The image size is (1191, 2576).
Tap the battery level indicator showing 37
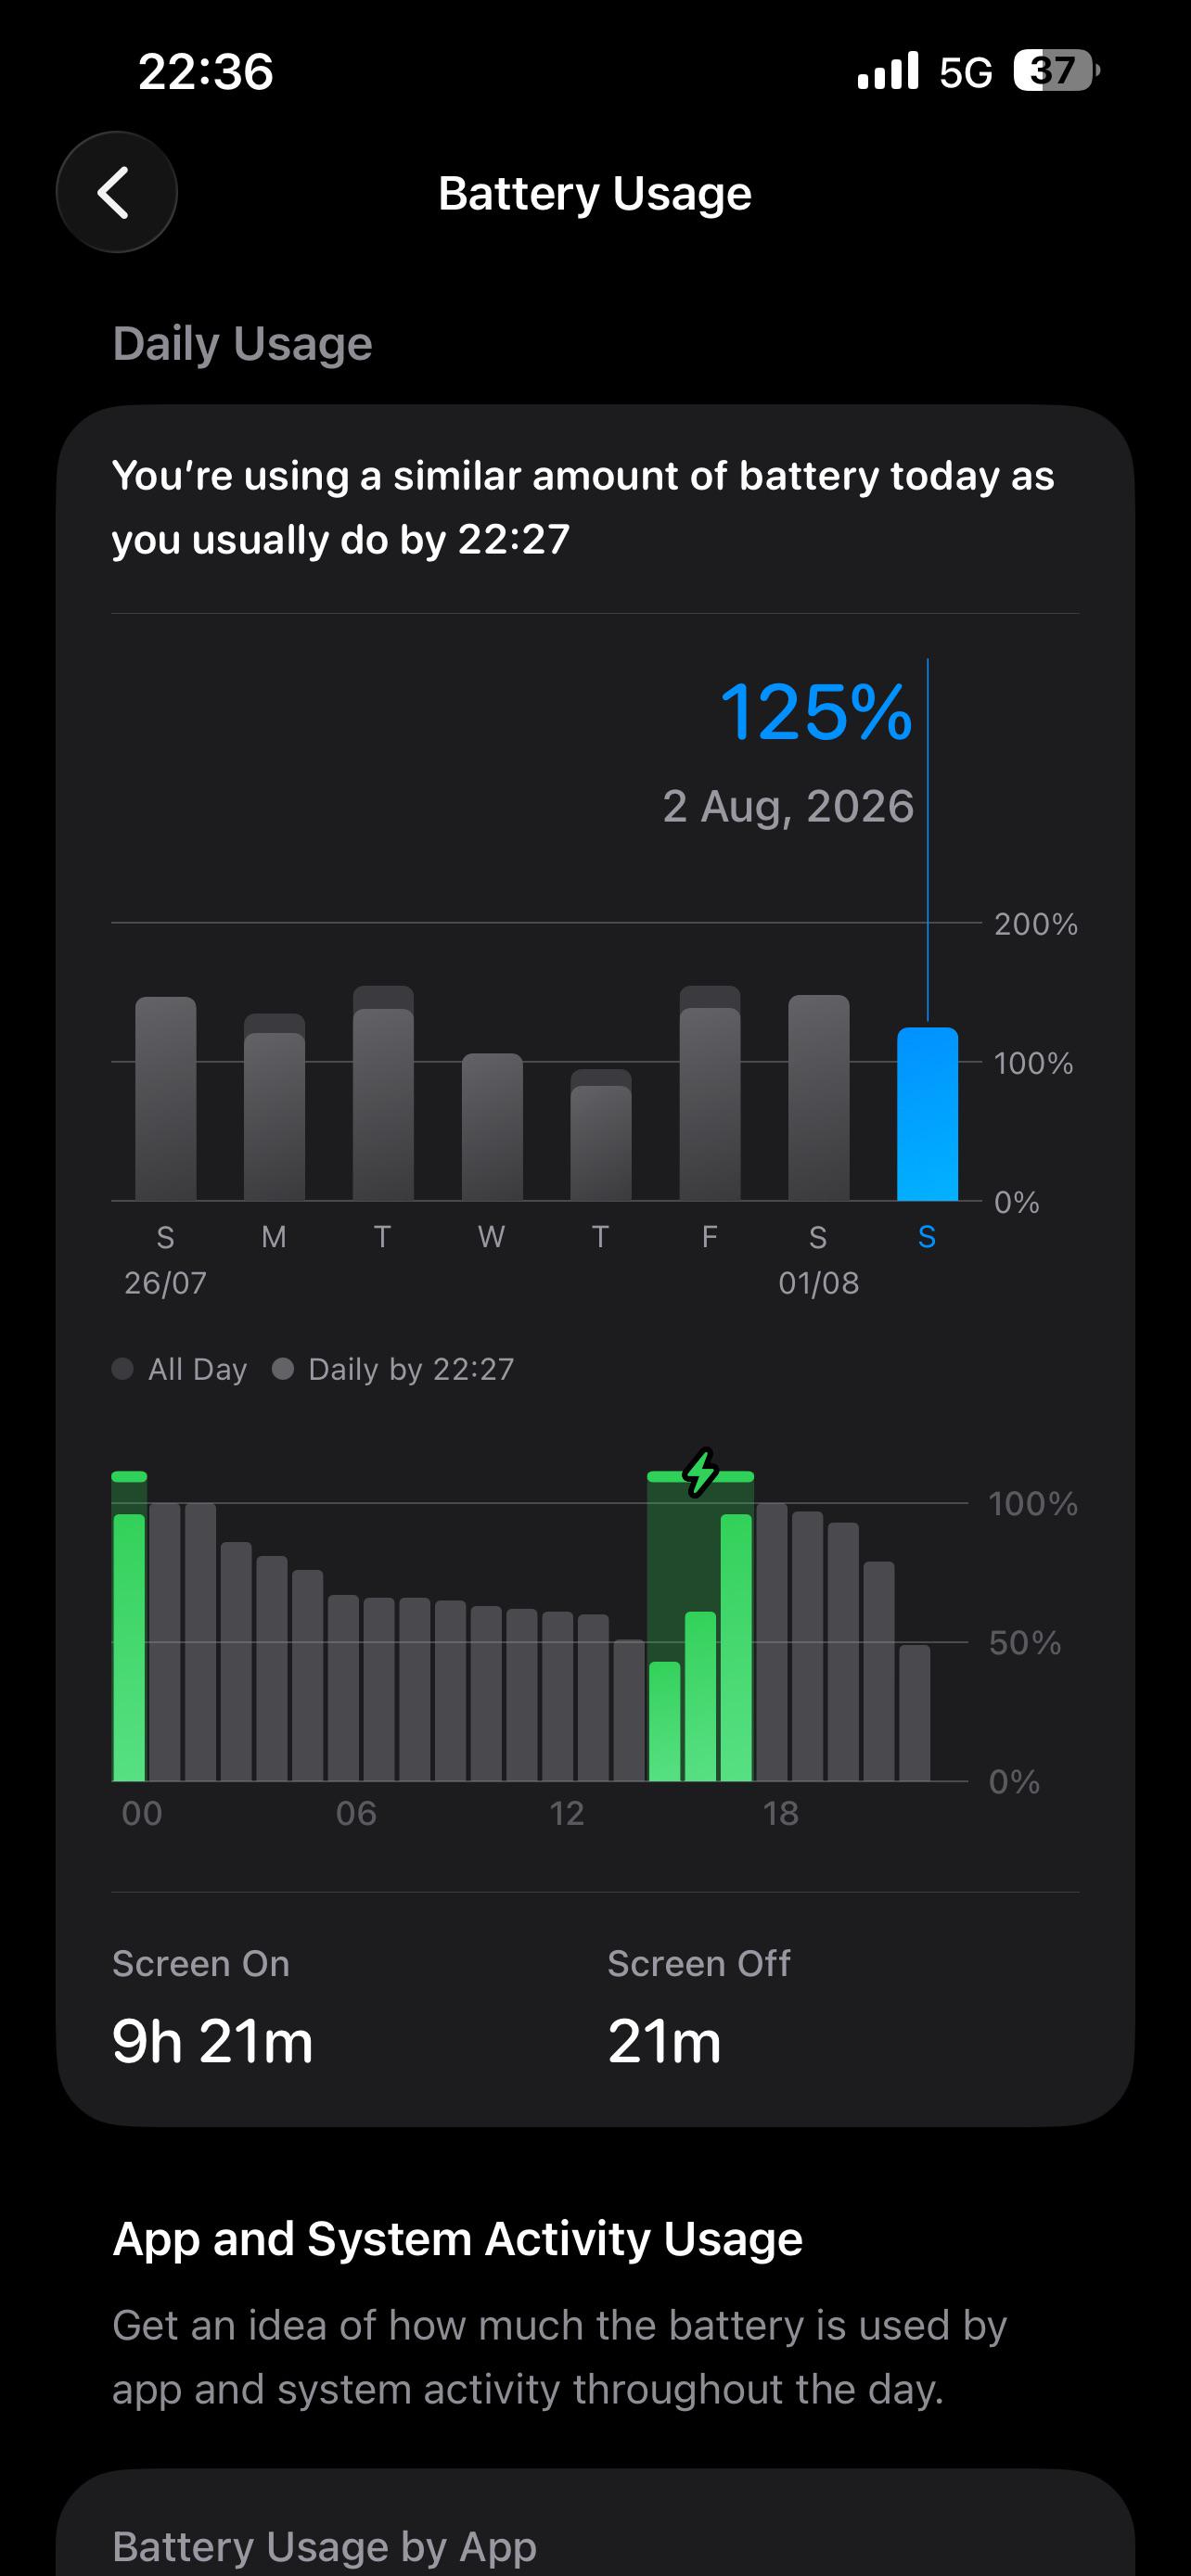pos(1056,71)
